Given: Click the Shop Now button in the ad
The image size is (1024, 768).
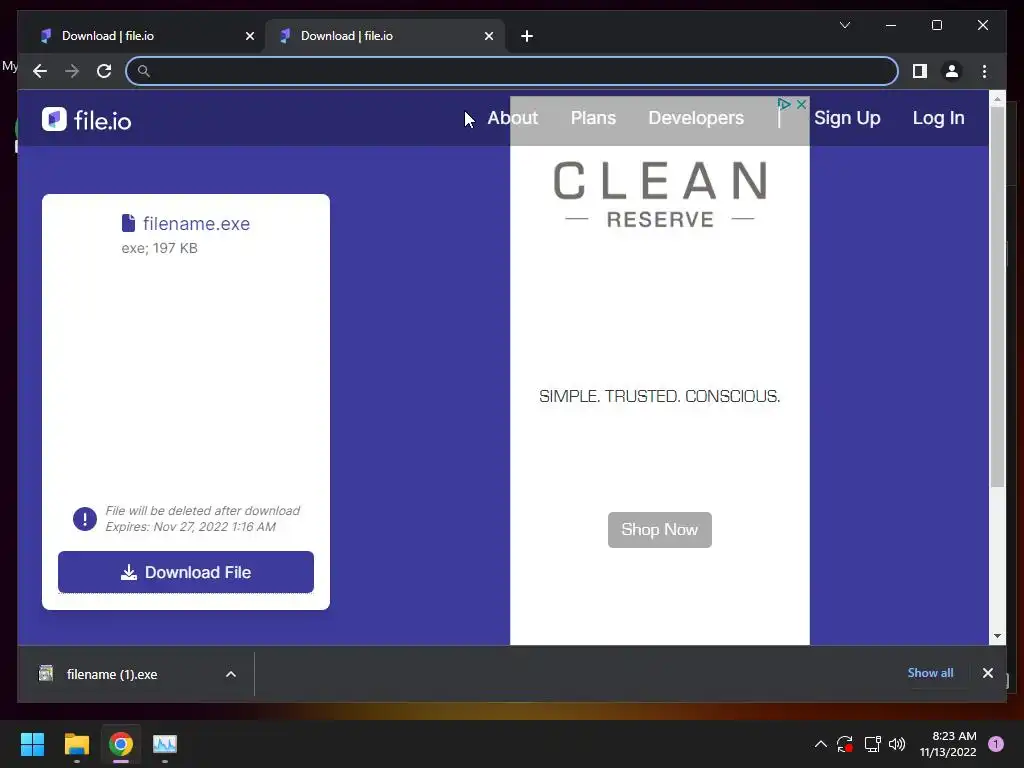Looking at the screenshot, I should coord(660,530).
